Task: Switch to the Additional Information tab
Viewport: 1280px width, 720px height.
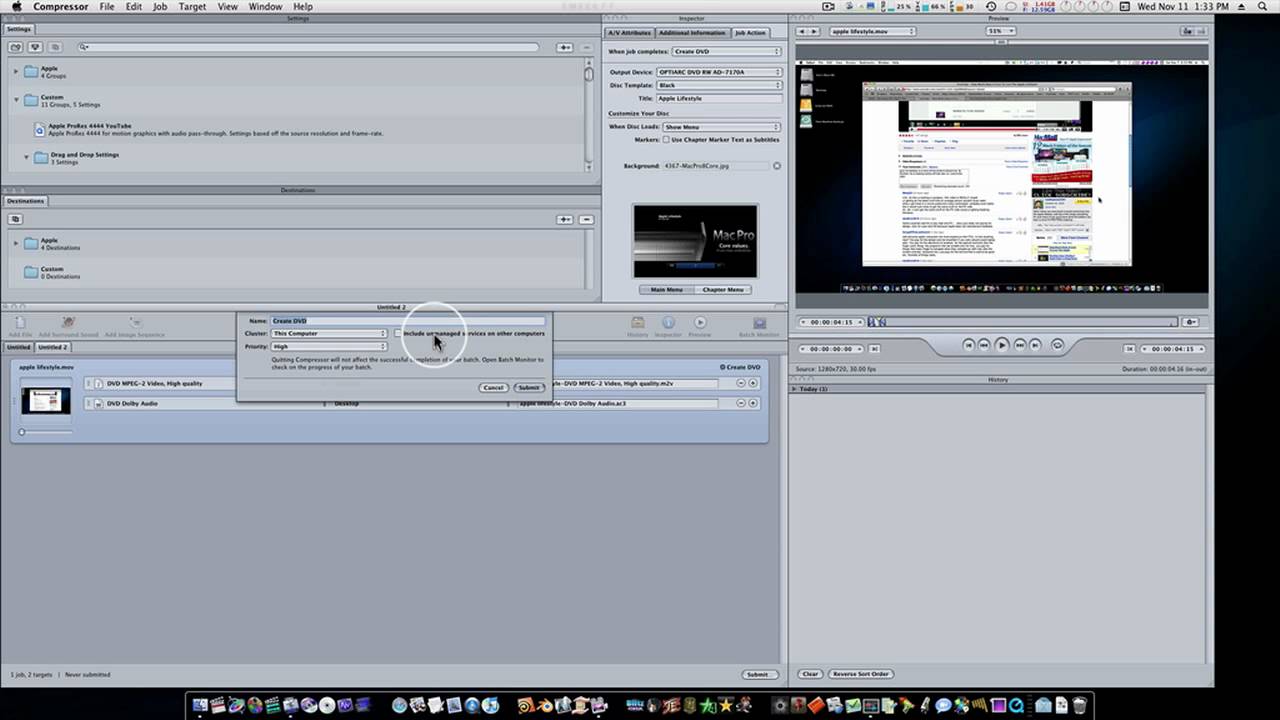Action: pyautogui.click(x=692, y=33)
